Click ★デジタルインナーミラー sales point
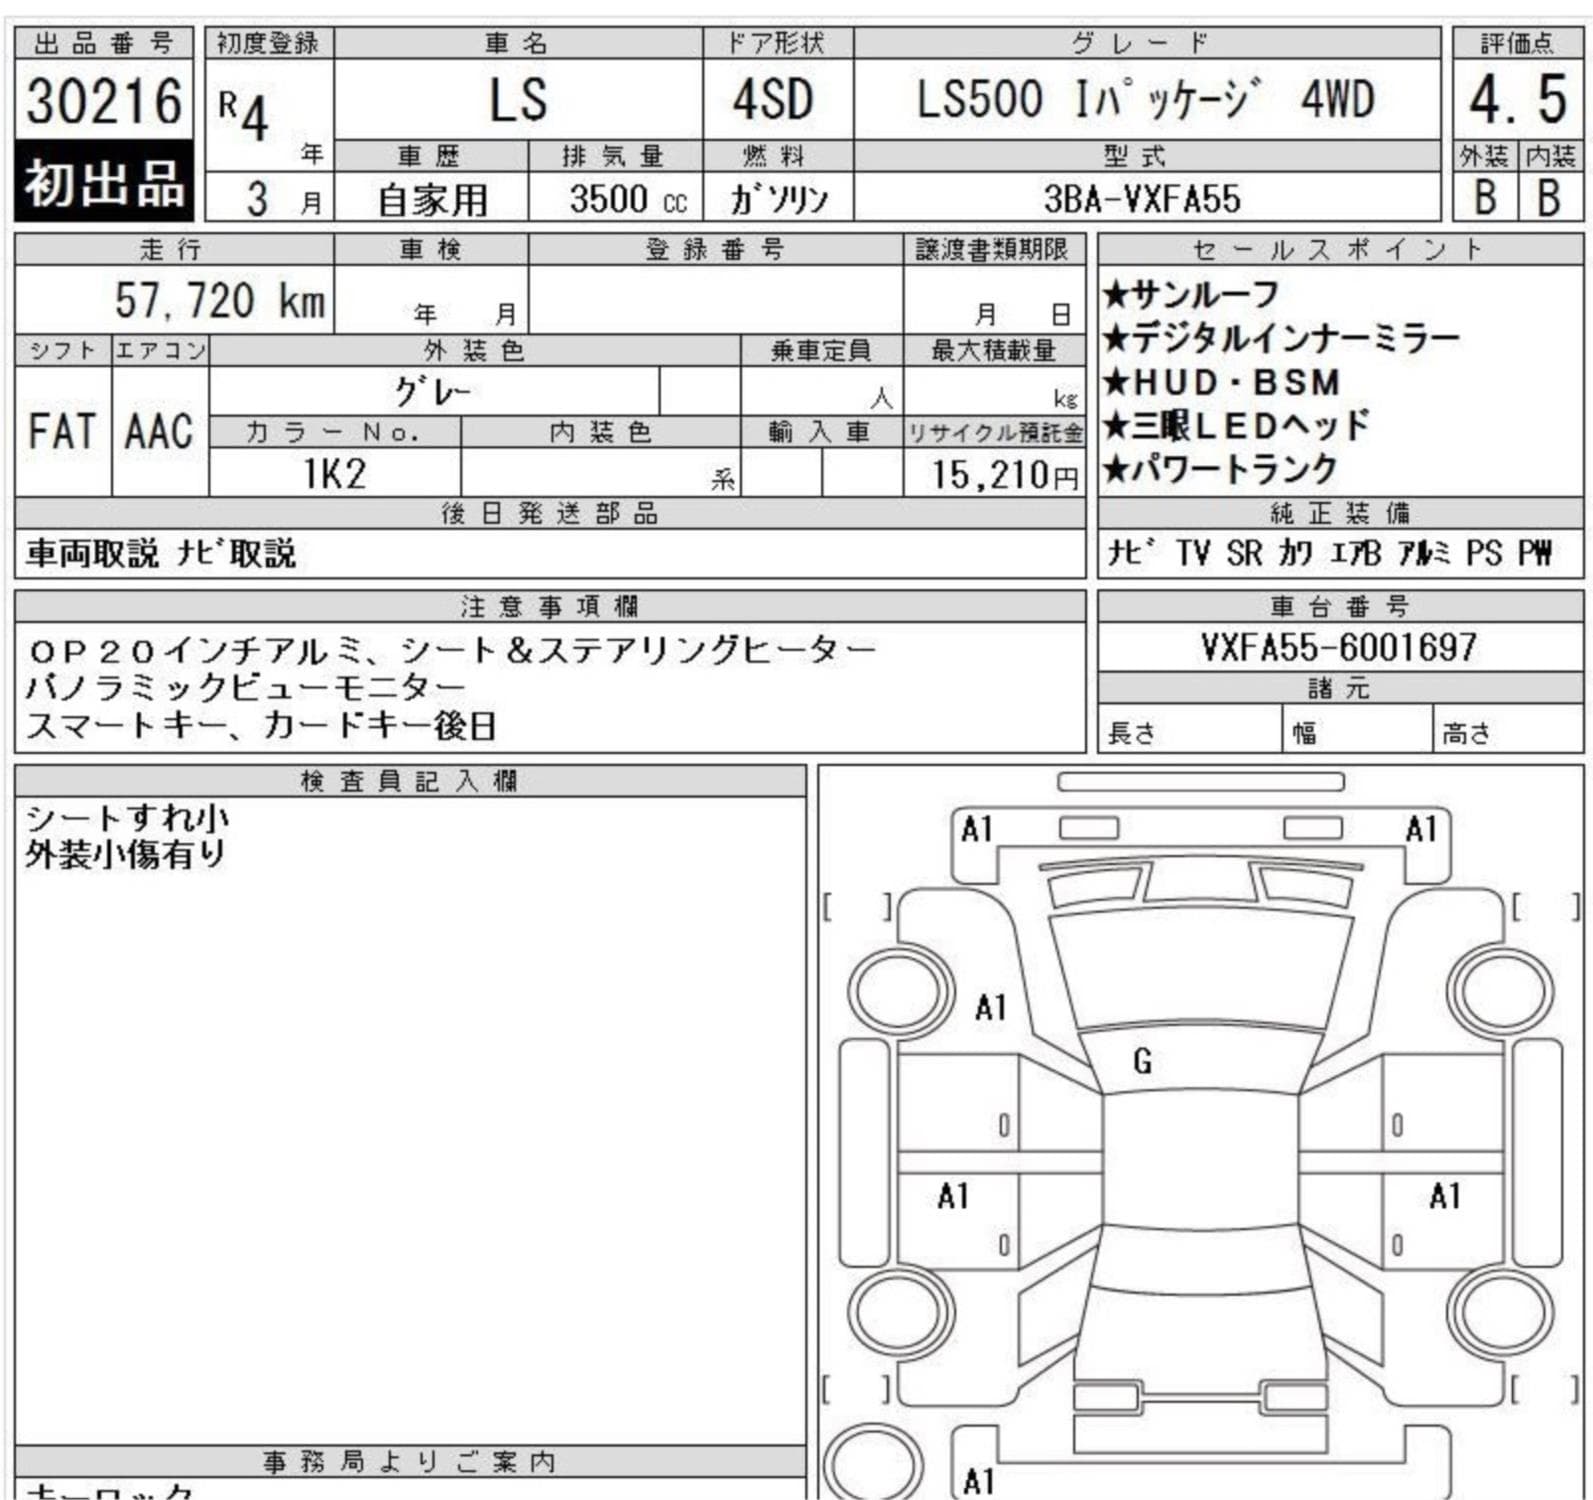Screen dimensions: 1593x1500 1281,338
